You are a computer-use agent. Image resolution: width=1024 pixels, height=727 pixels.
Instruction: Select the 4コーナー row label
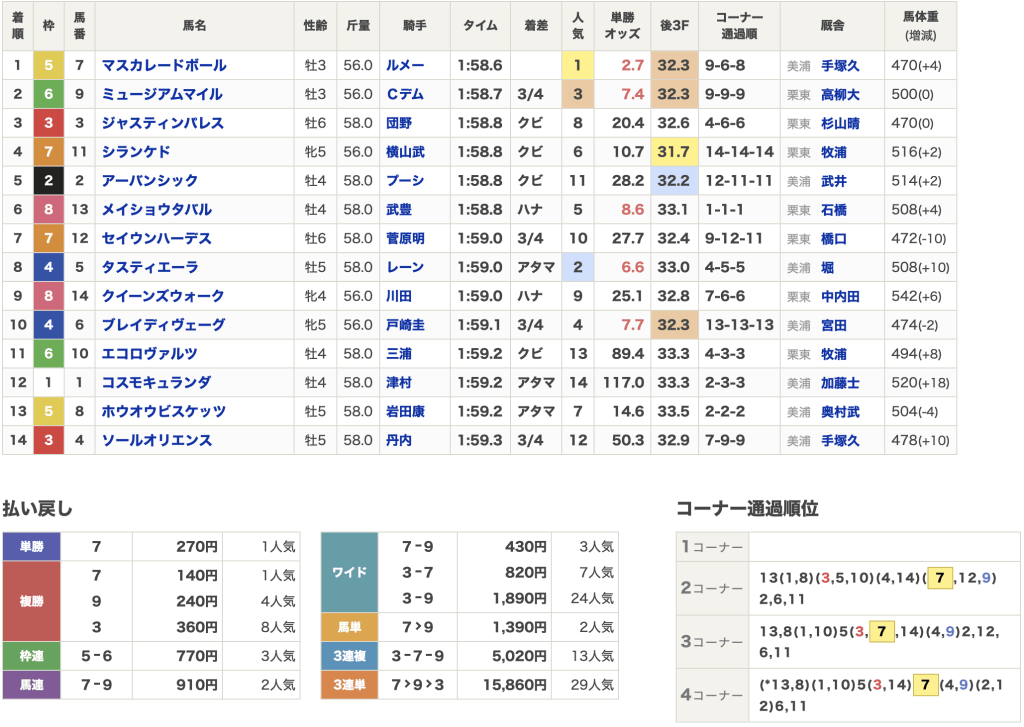712,695
